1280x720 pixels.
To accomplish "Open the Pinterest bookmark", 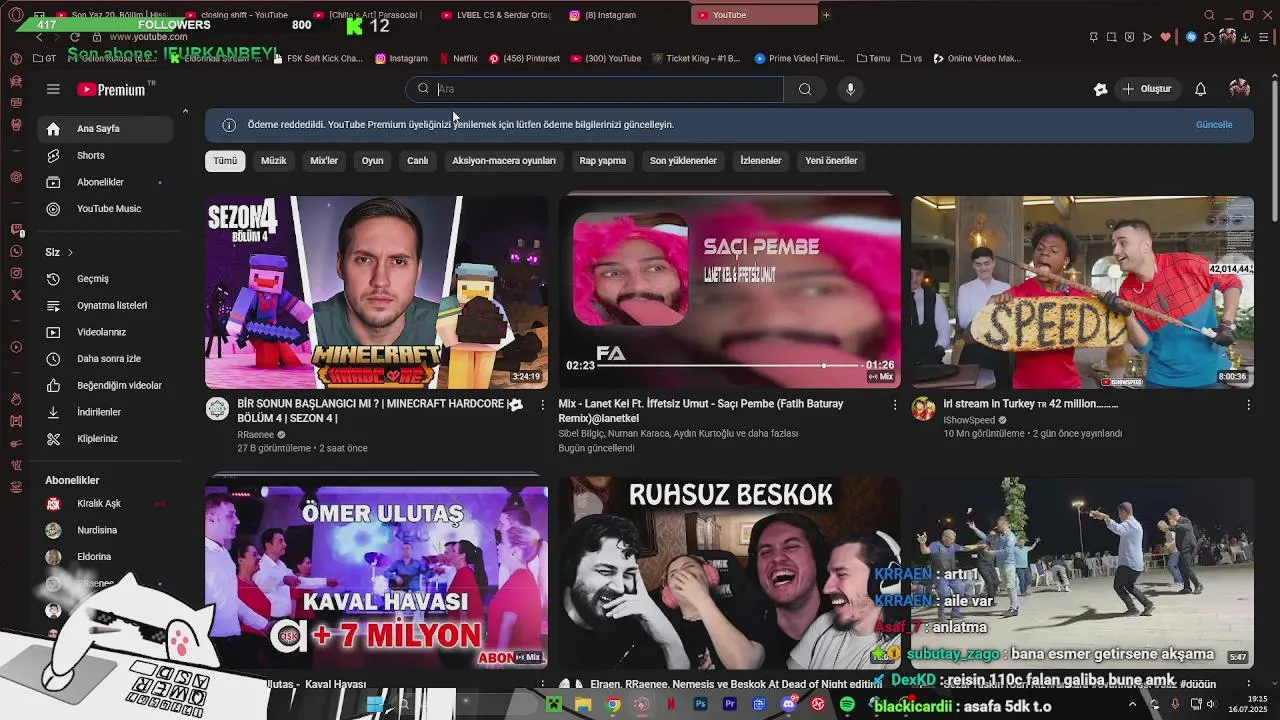I will point(524,58).
